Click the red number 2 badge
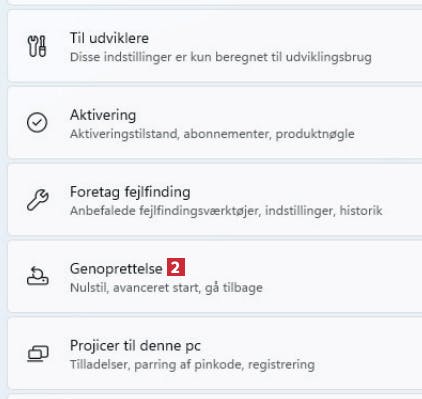Viewport: 422px width, 399px height. tap(176, 267)
